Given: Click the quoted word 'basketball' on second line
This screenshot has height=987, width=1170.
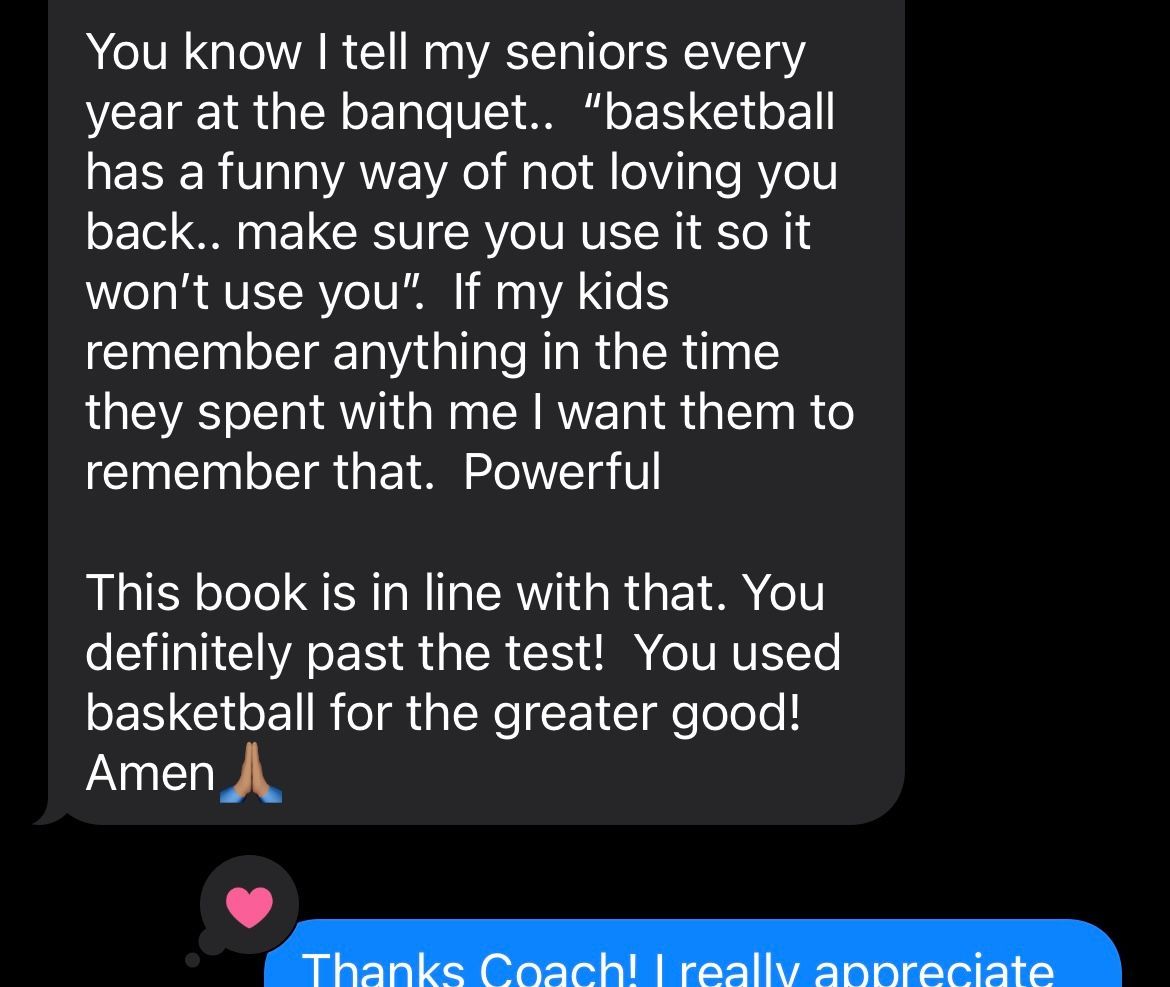Looking at the screenshot, I should pyautogui.click(x=719, y=112).
